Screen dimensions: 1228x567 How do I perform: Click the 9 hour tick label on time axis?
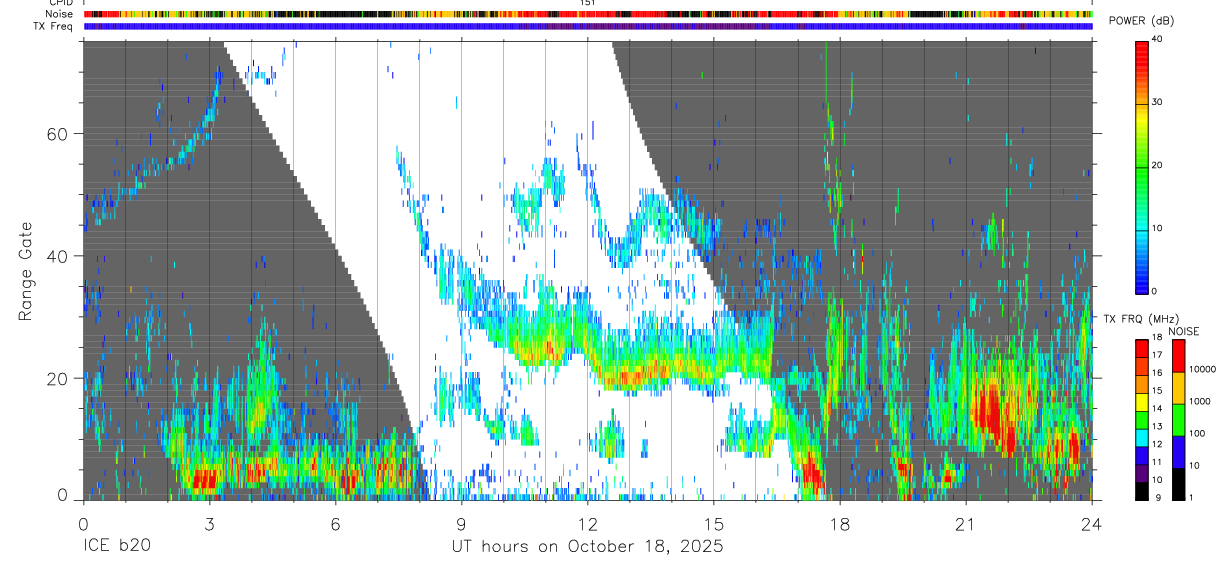(461, 523)
